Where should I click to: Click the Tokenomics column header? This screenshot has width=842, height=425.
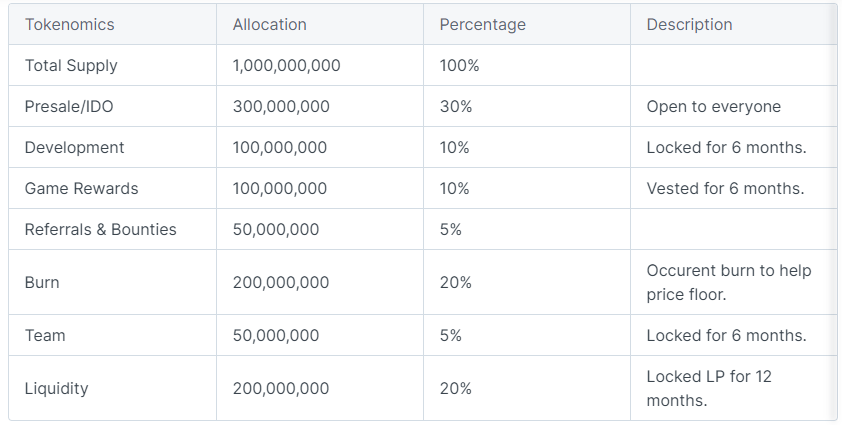point(70,24)
